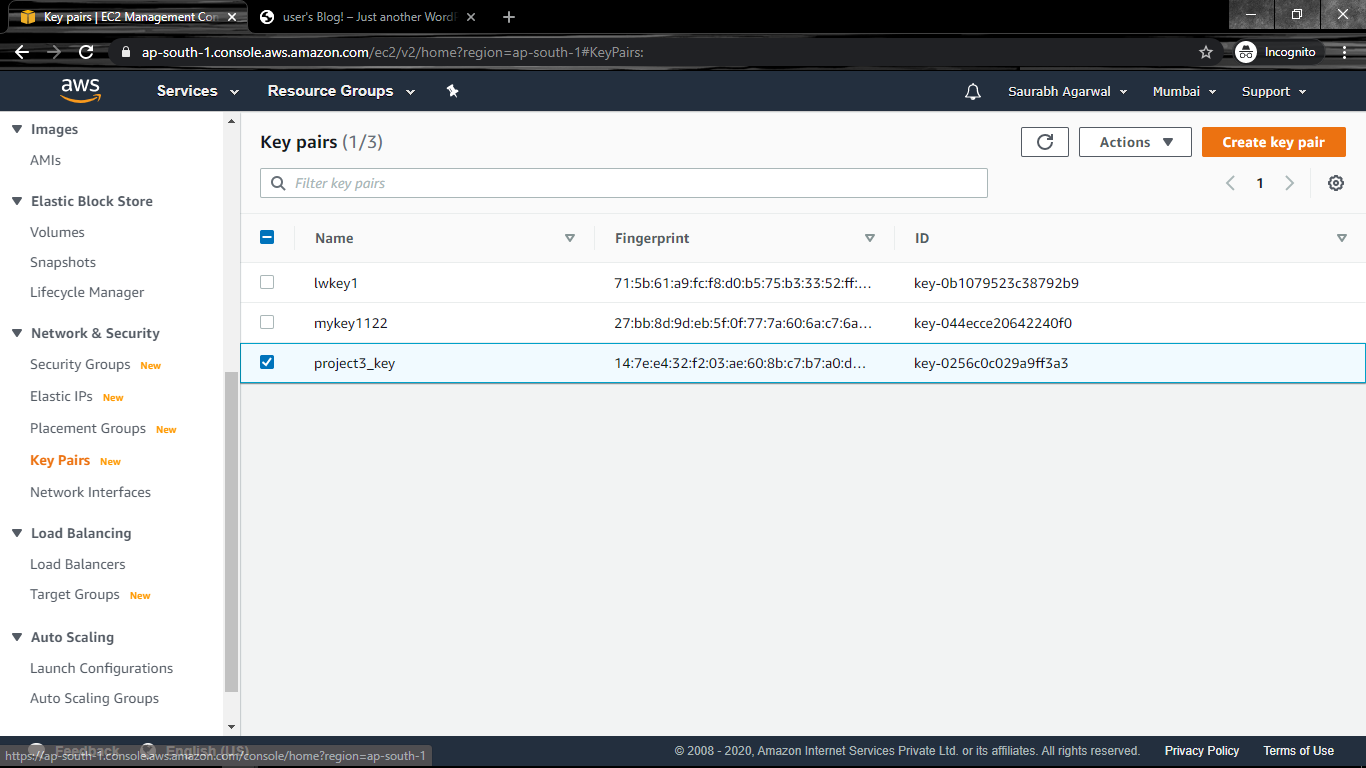
Task: Click the search magnifier in filter bar
Action: point(277,183)
